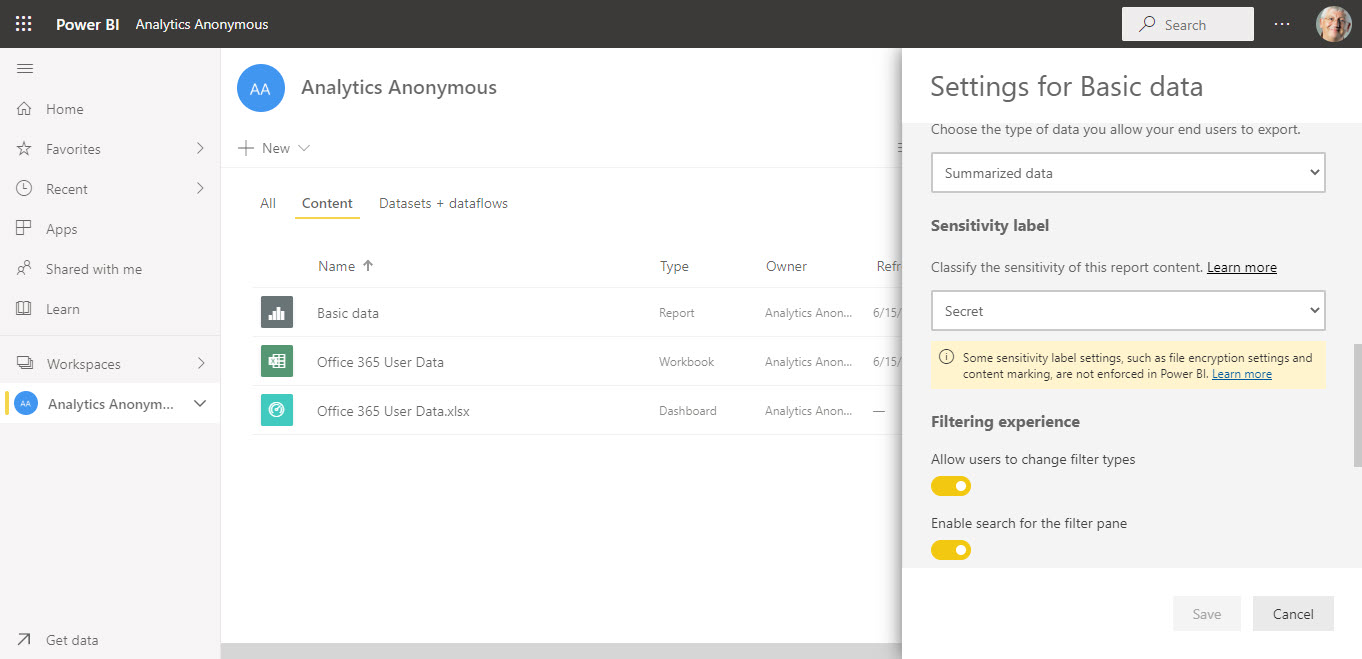Collapse the Analytics Anonymous workspace chevron
The width and height of the screenshot is (1362, 659).
click(x=200, y=404)
